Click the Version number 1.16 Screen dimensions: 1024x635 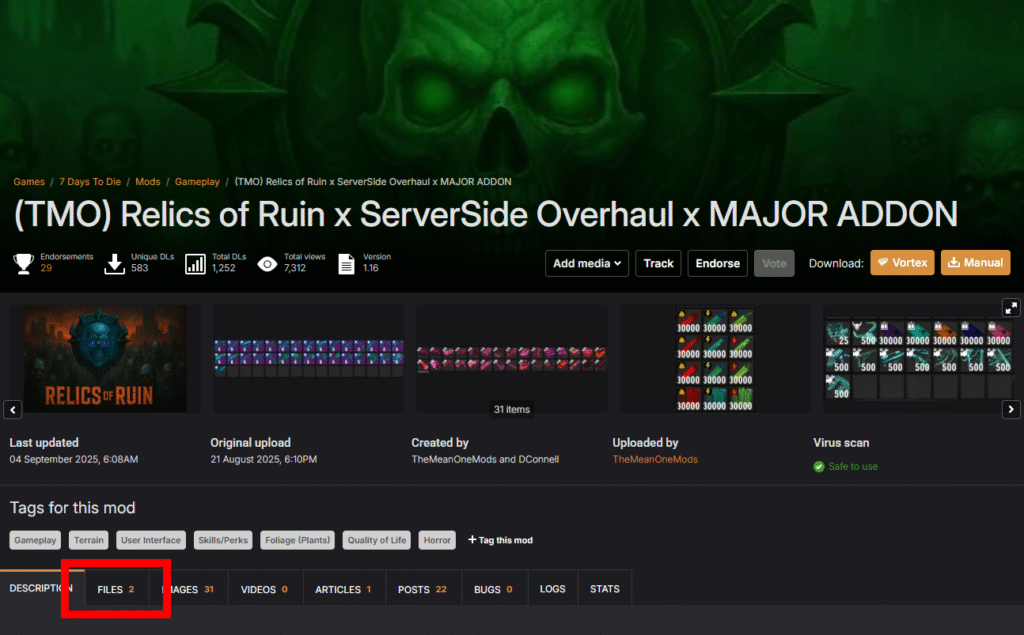tap(371, 268)
